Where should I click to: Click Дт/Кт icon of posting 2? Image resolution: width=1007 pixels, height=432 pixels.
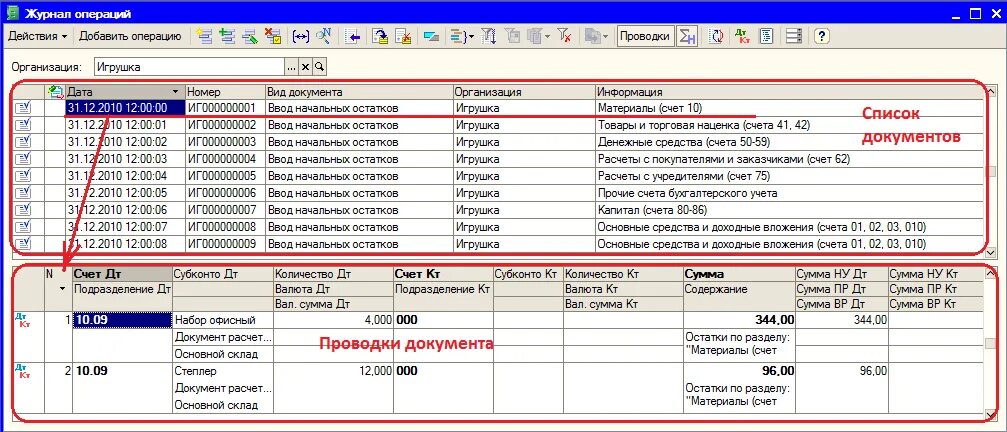(x=22, y=371)
